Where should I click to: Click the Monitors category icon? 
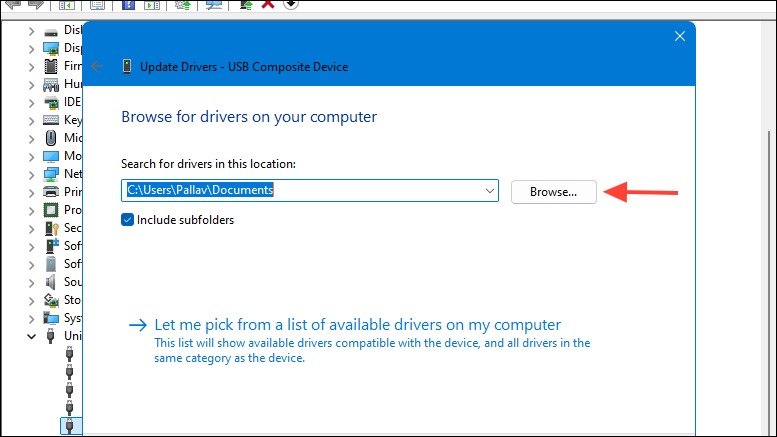(x=51, y=157)
